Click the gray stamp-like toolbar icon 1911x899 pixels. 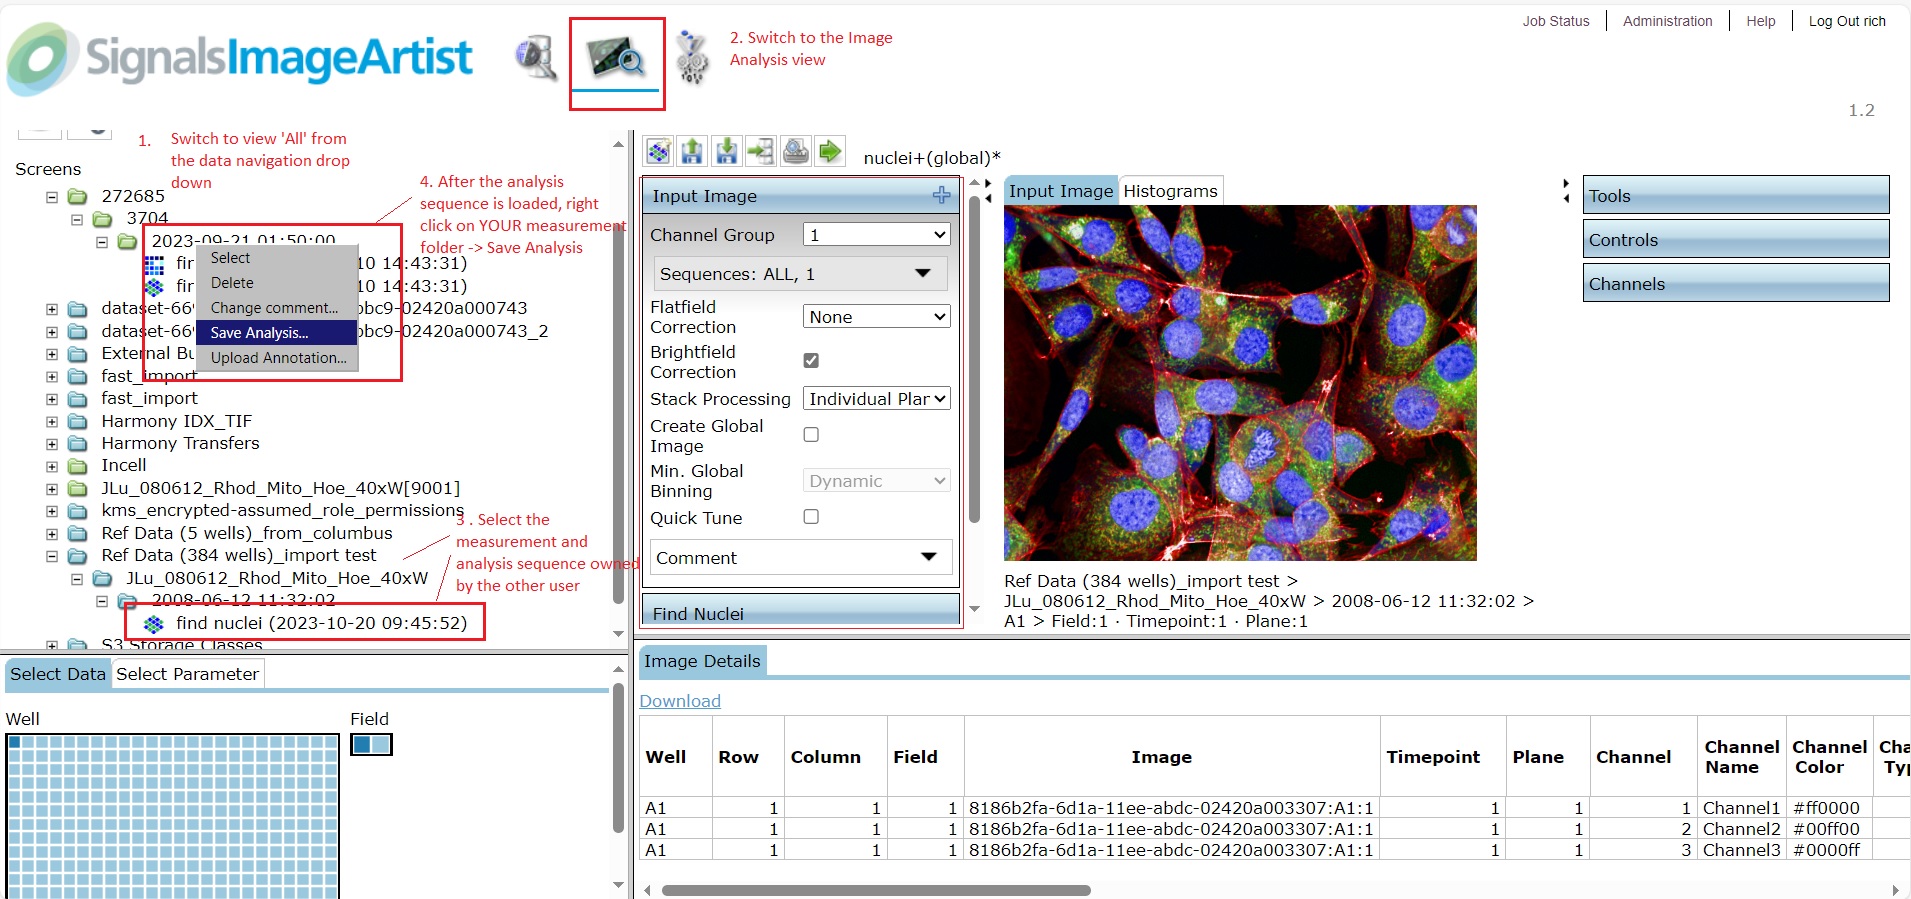point(795,152)
